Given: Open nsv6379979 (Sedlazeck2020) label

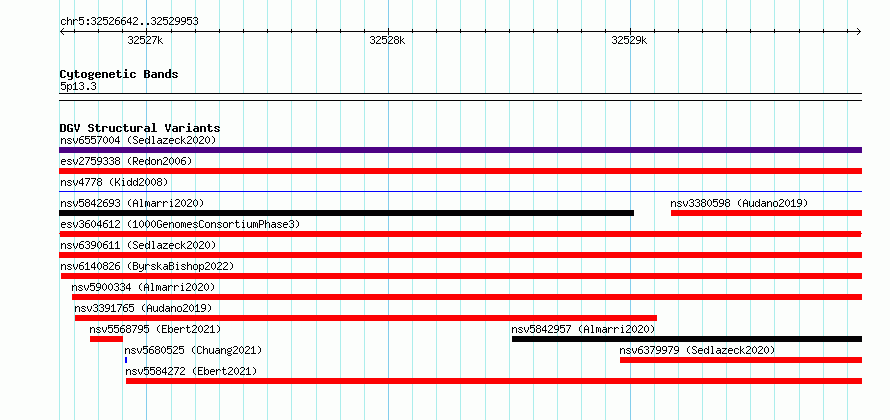Looking at the screenshot, I should coord(697,350).
